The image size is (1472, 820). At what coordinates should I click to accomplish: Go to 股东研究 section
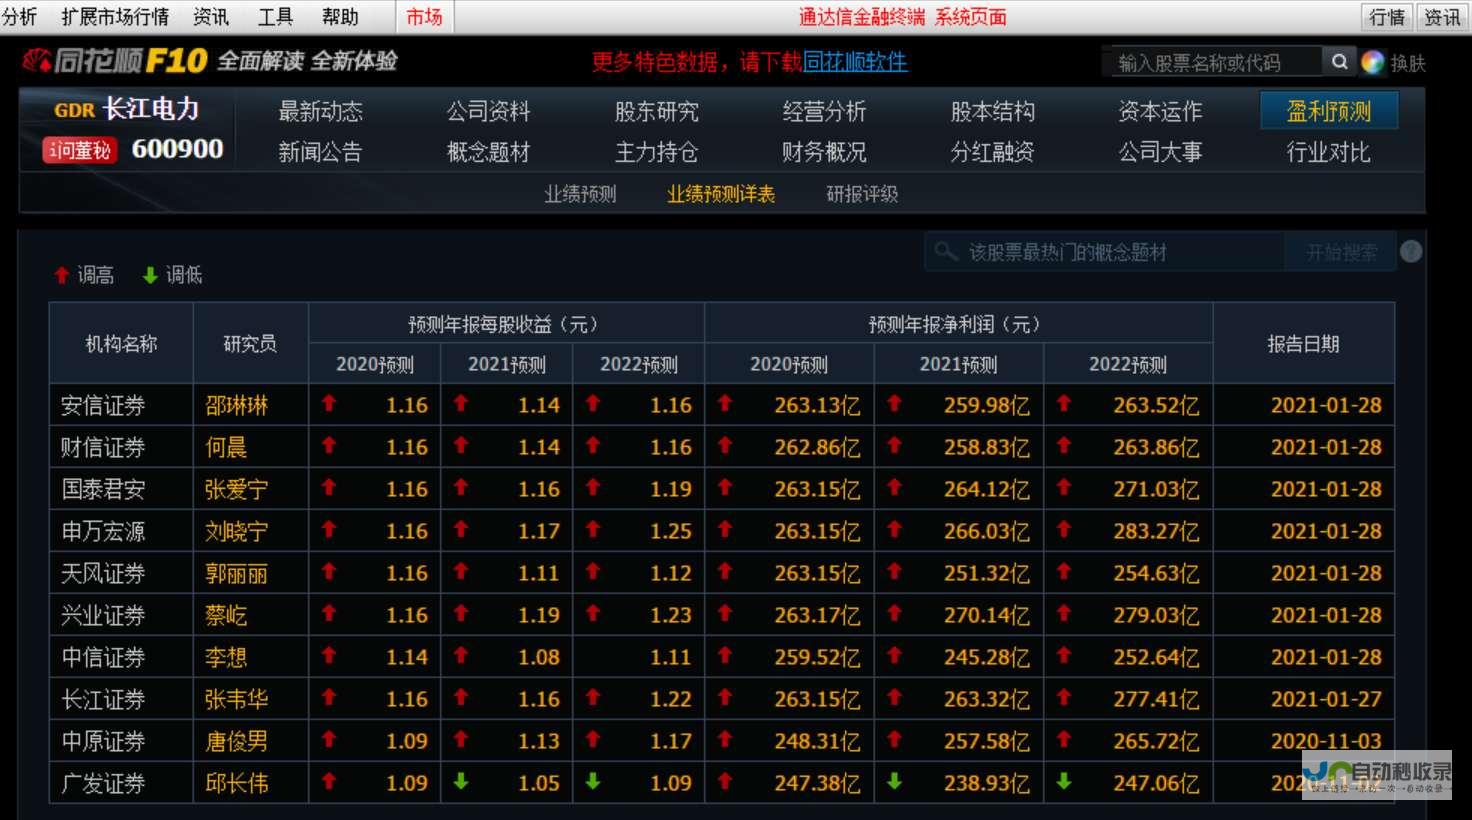656,111
